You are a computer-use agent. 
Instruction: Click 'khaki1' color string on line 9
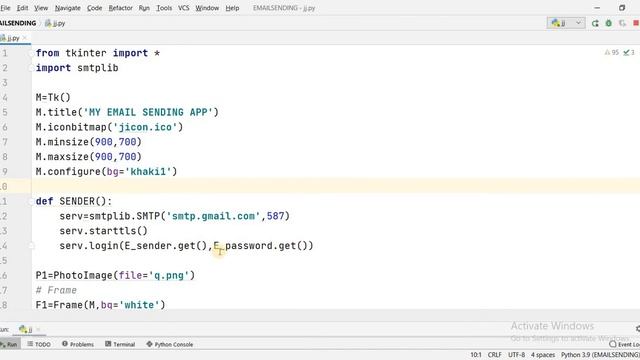pyautogui.click(x=148, y=171)
